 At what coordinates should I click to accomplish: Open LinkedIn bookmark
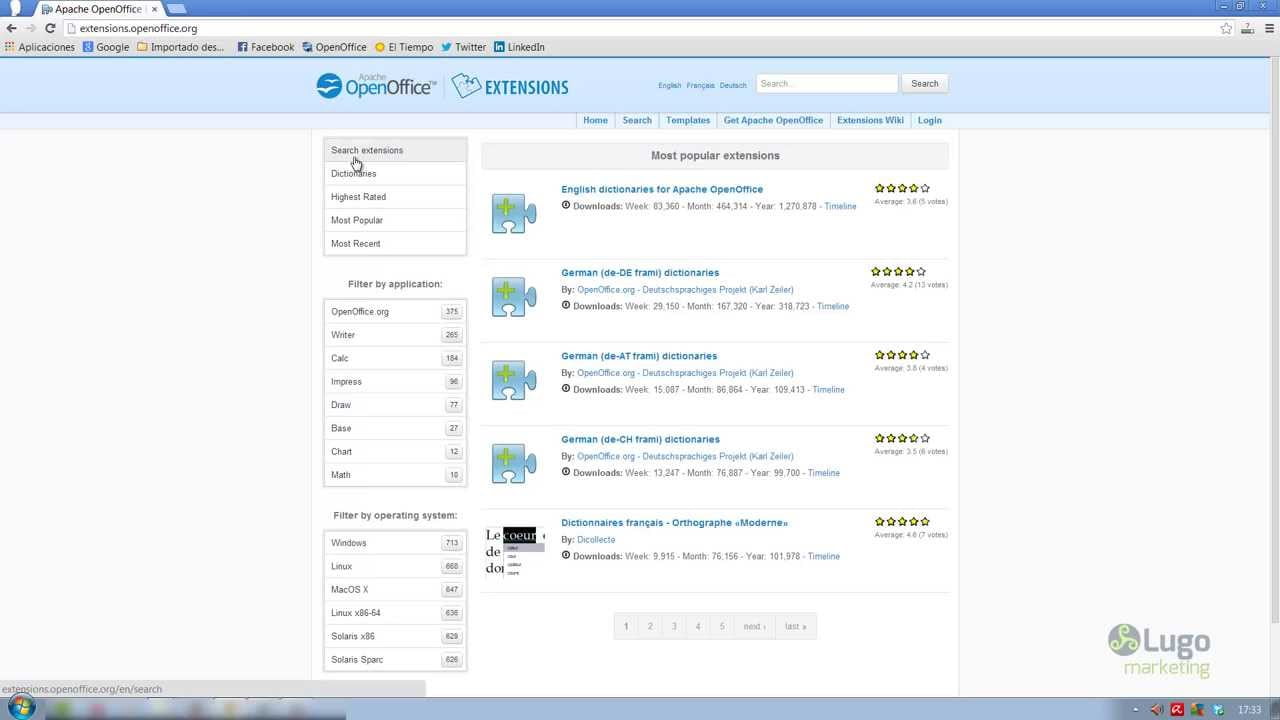point(519,47)
